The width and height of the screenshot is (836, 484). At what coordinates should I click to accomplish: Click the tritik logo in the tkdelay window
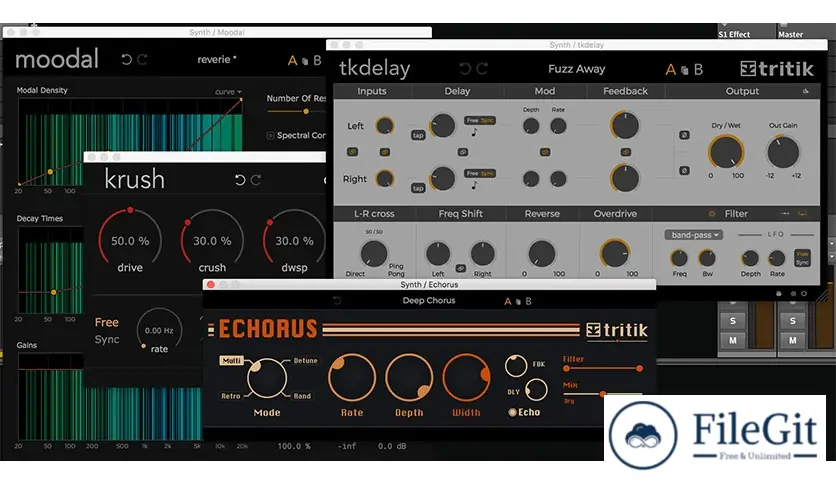[x=777, y=69]
